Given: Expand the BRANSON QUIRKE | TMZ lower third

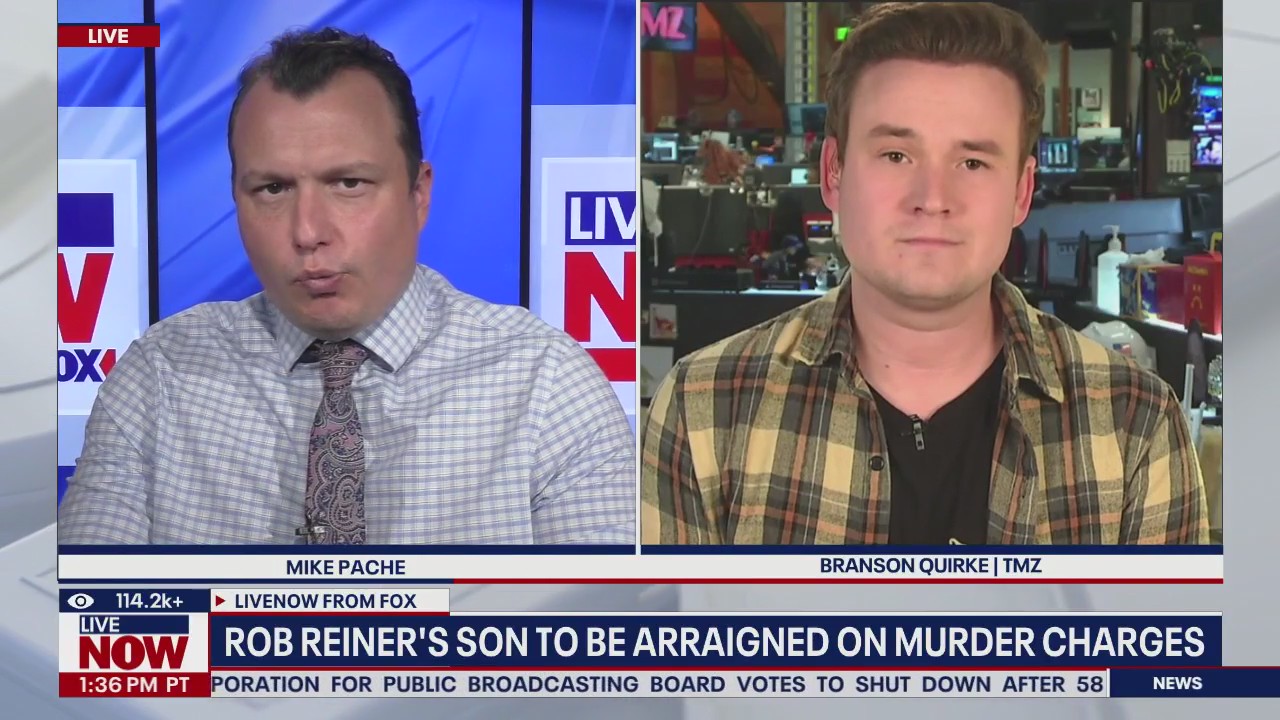Looking at the screenshot, I should 930,566.
